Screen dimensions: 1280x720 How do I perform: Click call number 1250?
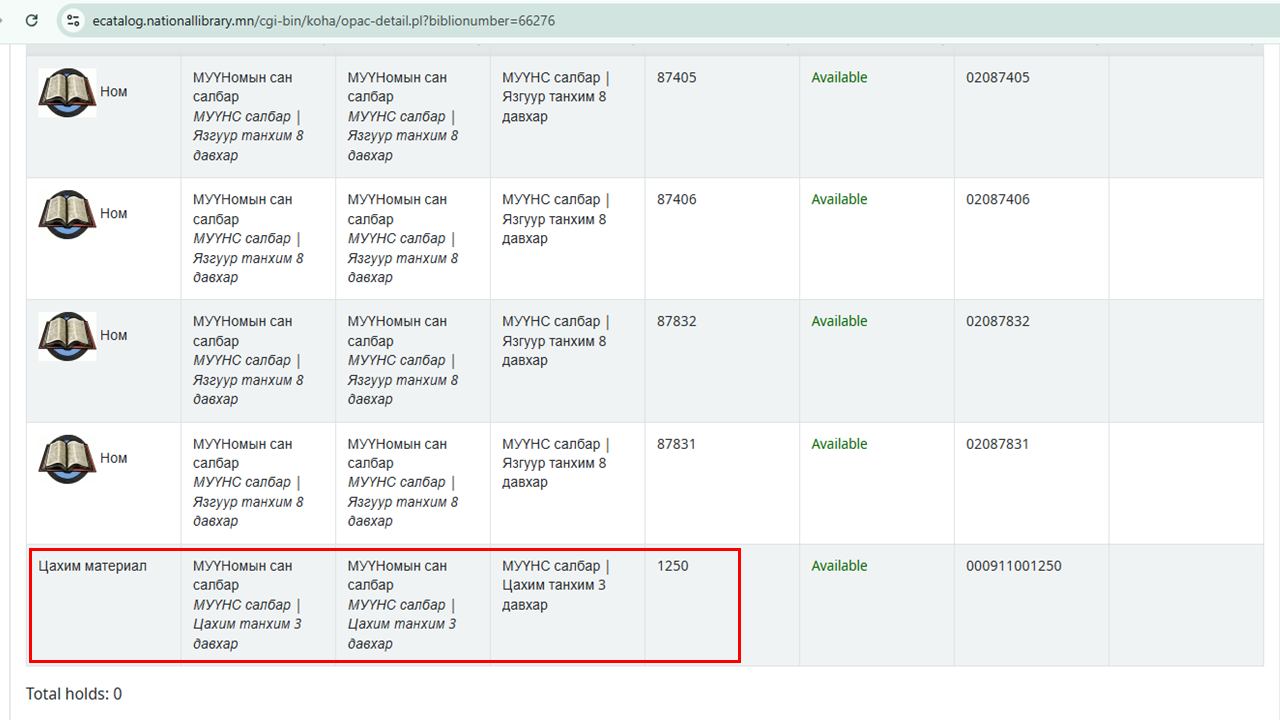(x=672, y=566)
